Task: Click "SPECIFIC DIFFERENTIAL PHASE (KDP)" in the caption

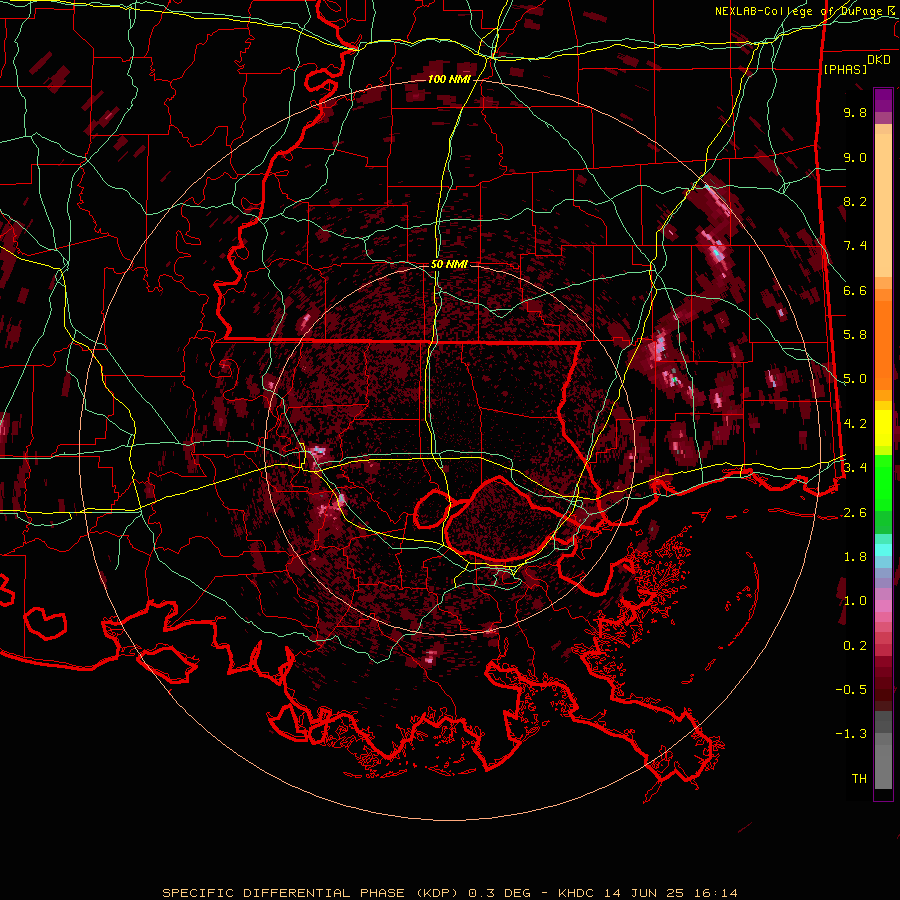Action: pos(312,893)
